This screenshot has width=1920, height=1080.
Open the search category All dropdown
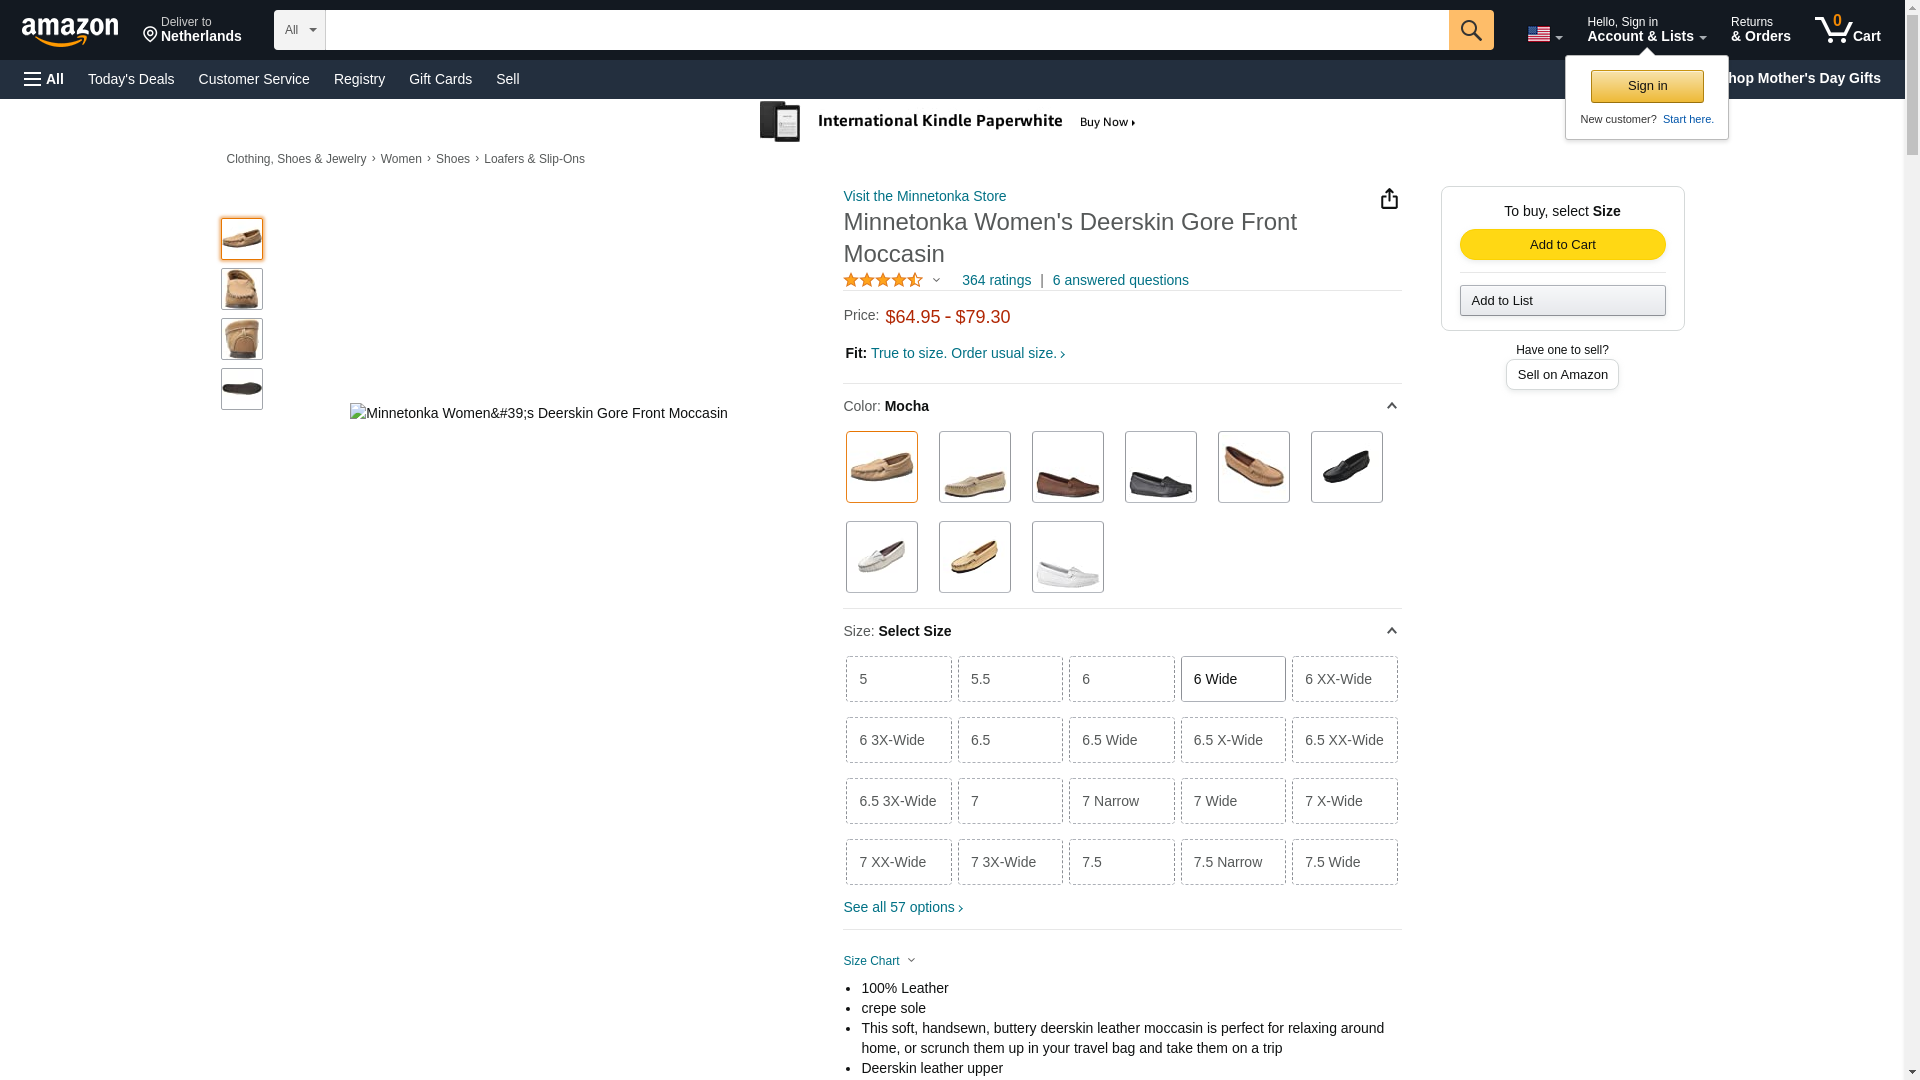pos(299,30)
